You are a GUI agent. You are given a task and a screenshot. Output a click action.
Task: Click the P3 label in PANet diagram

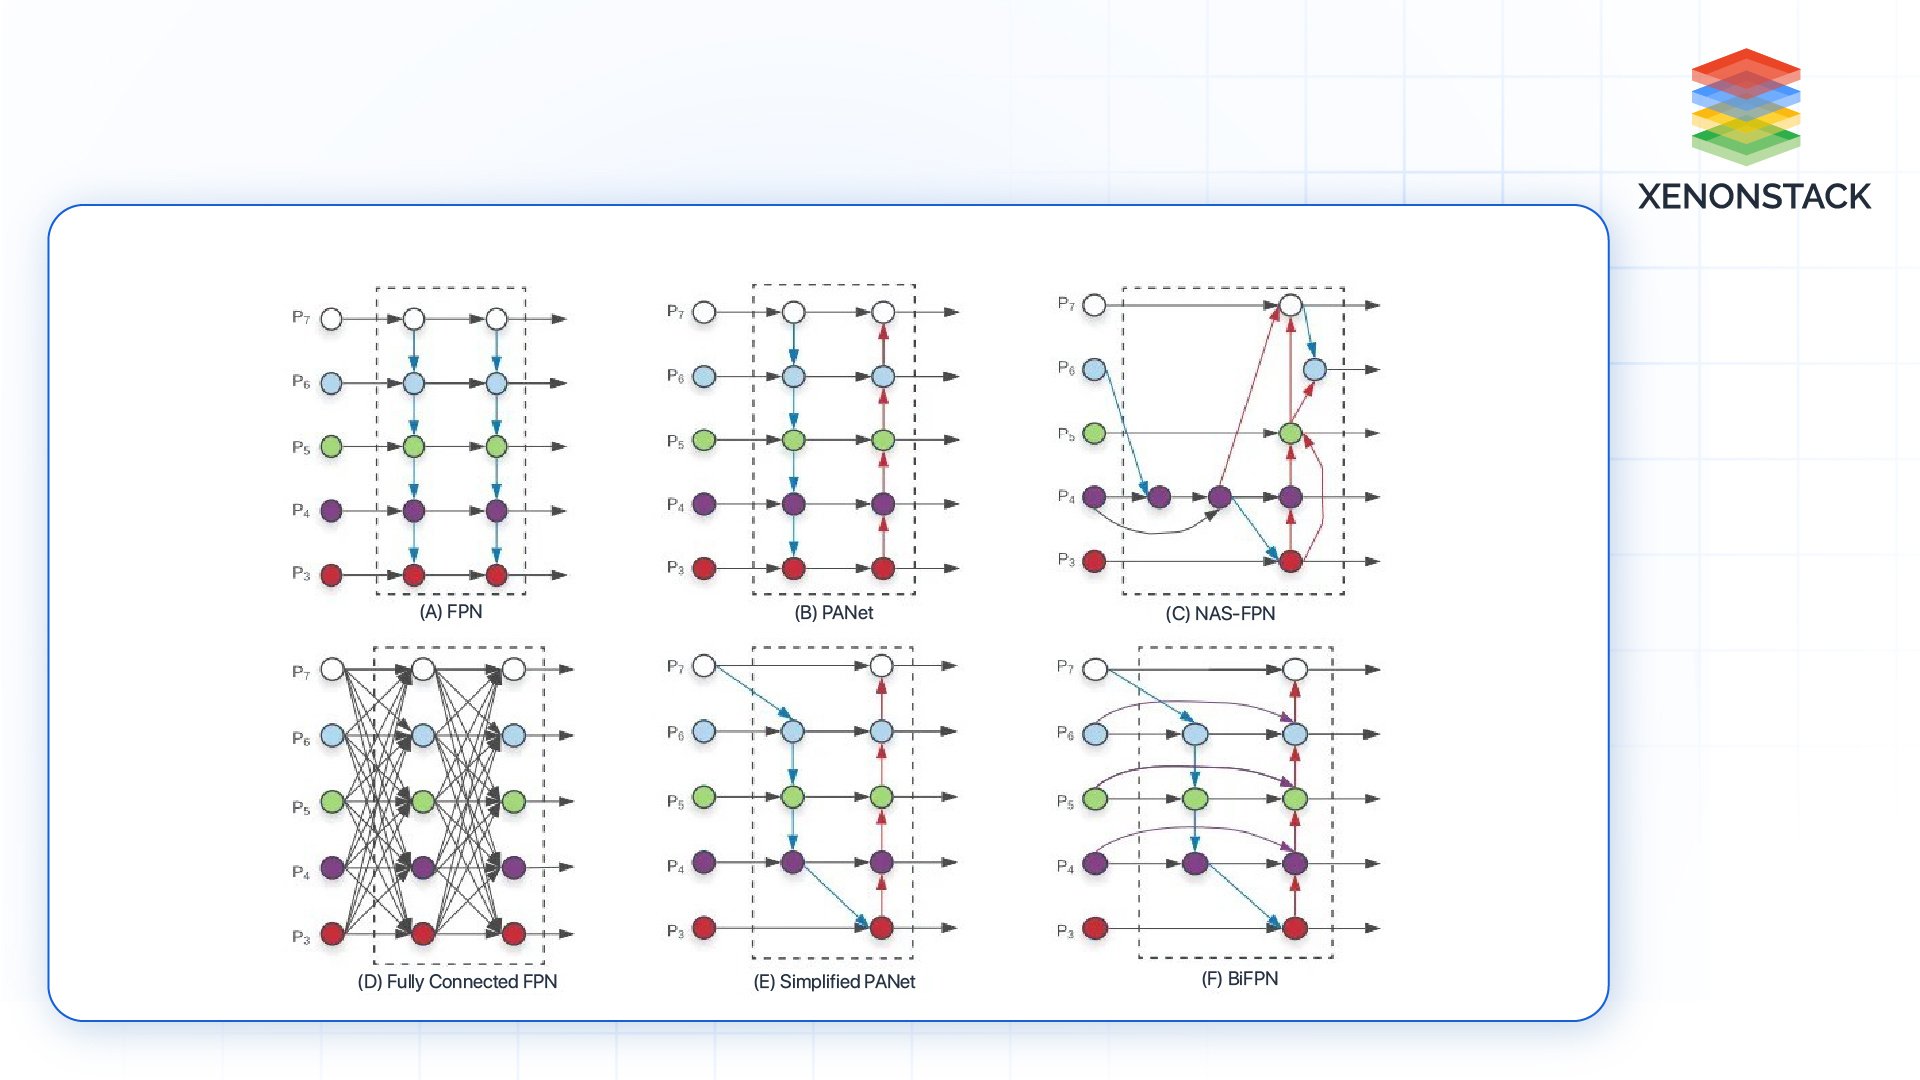click(x=676, y=568)
